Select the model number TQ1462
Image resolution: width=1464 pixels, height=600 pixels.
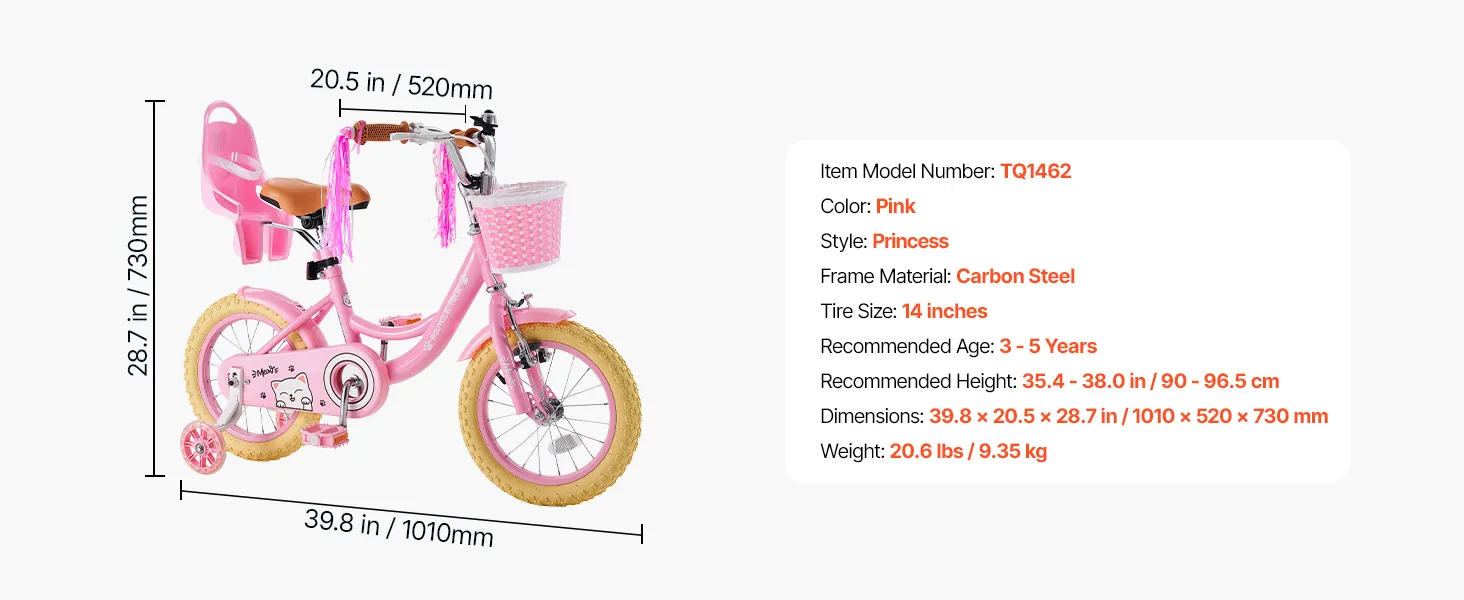[1036, 171]
